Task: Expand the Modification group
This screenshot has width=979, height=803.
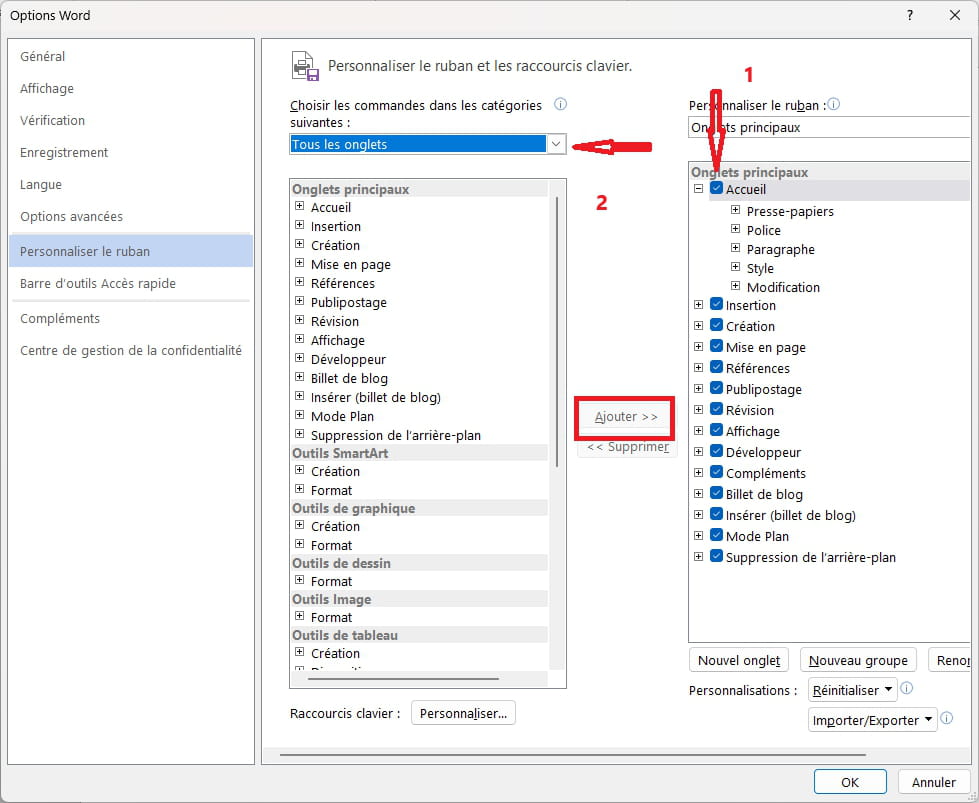Action: click(x=735, y=286)
